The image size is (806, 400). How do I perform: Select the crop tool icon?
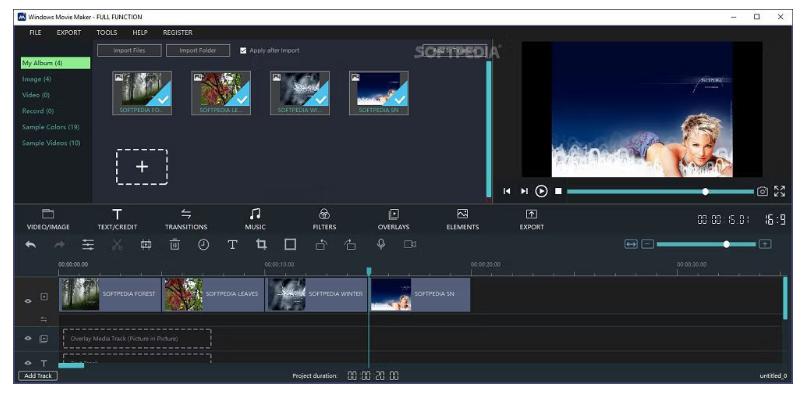[x=261, y=245]
